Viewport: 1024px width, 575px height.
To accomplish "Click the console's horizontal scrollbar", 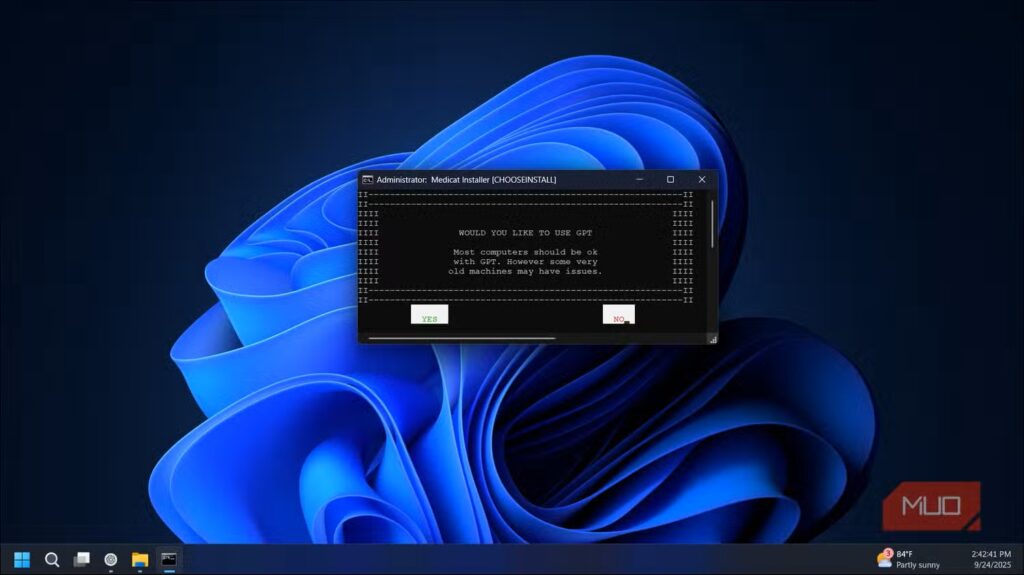I will 461,338.
